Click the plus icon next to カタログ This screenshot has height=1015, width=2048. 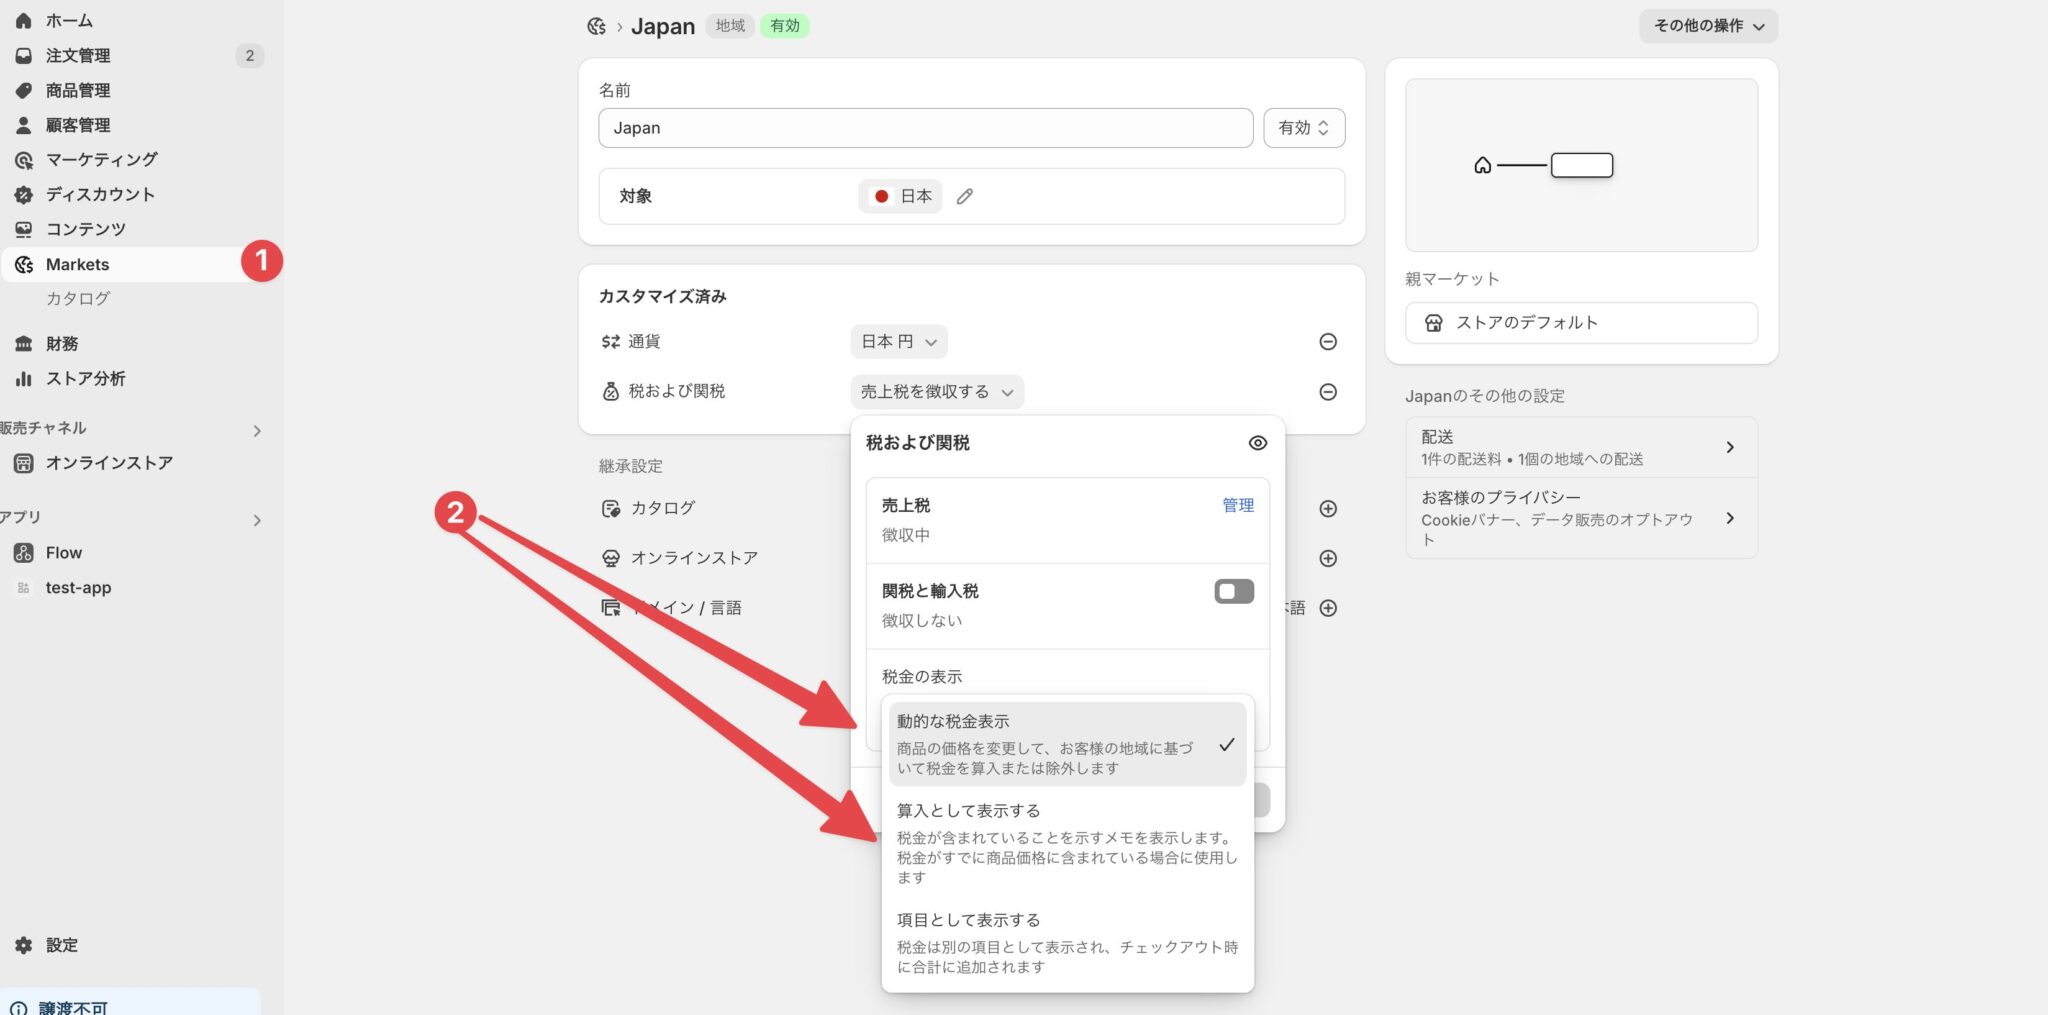(1328, 508)
